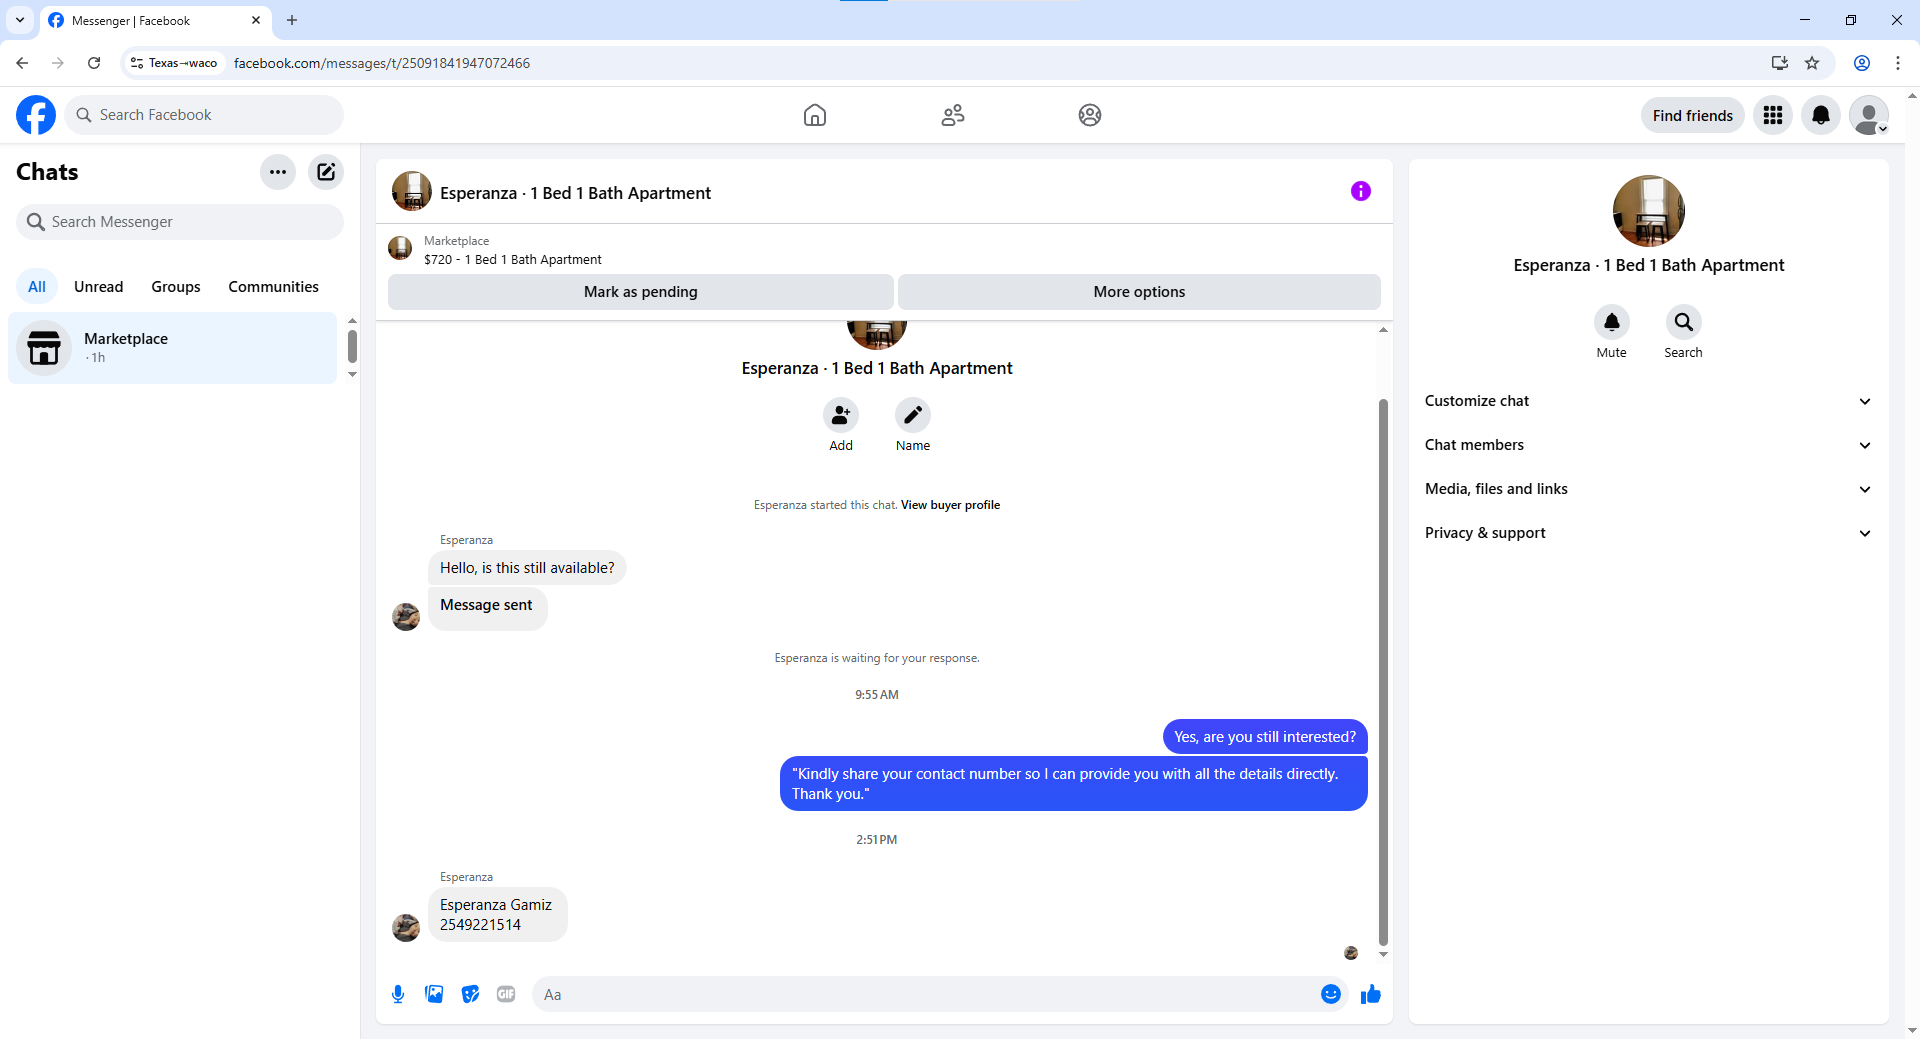Open Chrome three-dot menu
This screenshot has height=1039, width=1920.
[1898, 63]
